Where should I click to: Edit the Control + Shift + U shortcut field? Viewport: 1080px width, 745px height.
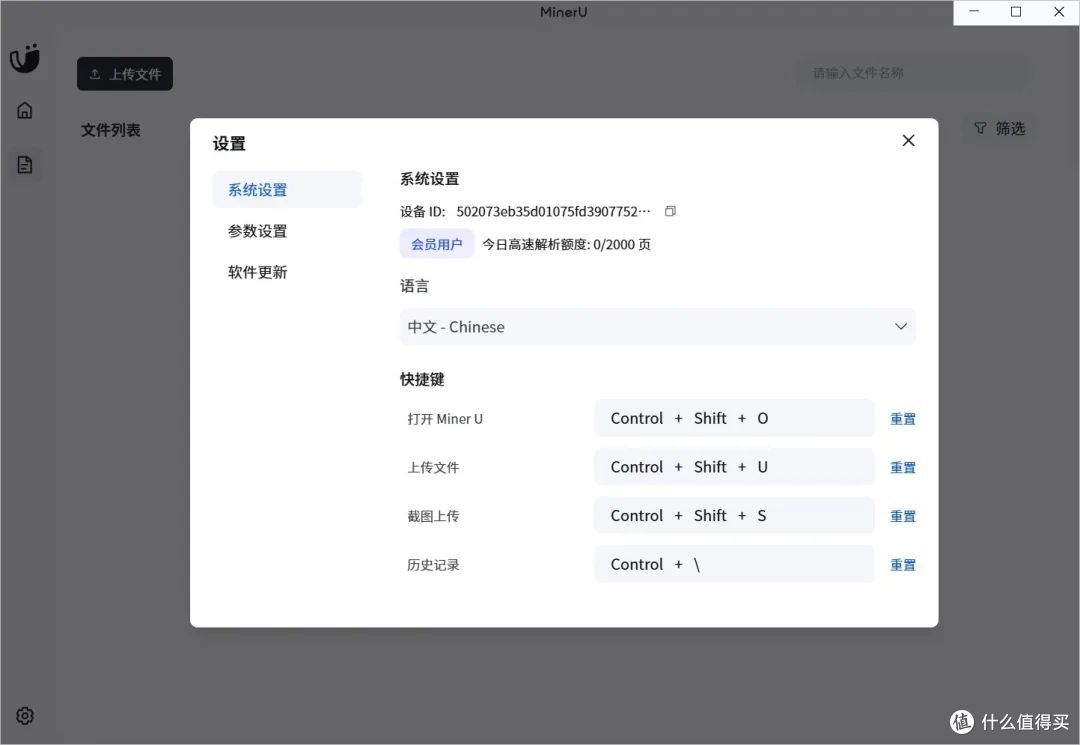pos(734,467)
